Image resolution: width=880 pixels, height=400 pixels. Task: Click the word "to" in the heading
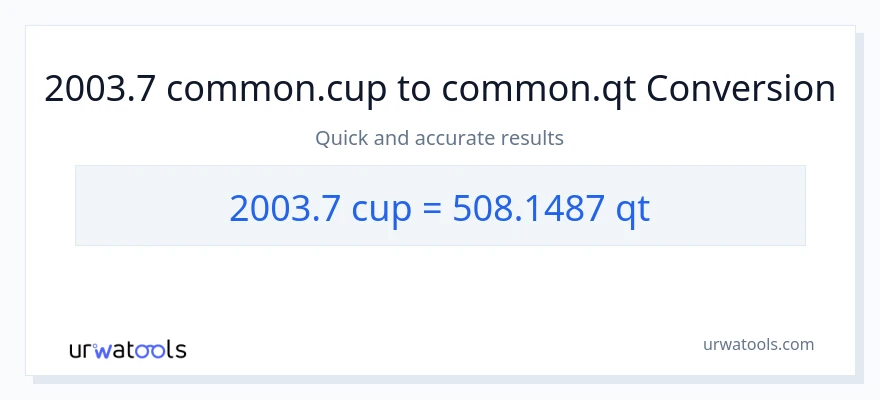point(409,90)
